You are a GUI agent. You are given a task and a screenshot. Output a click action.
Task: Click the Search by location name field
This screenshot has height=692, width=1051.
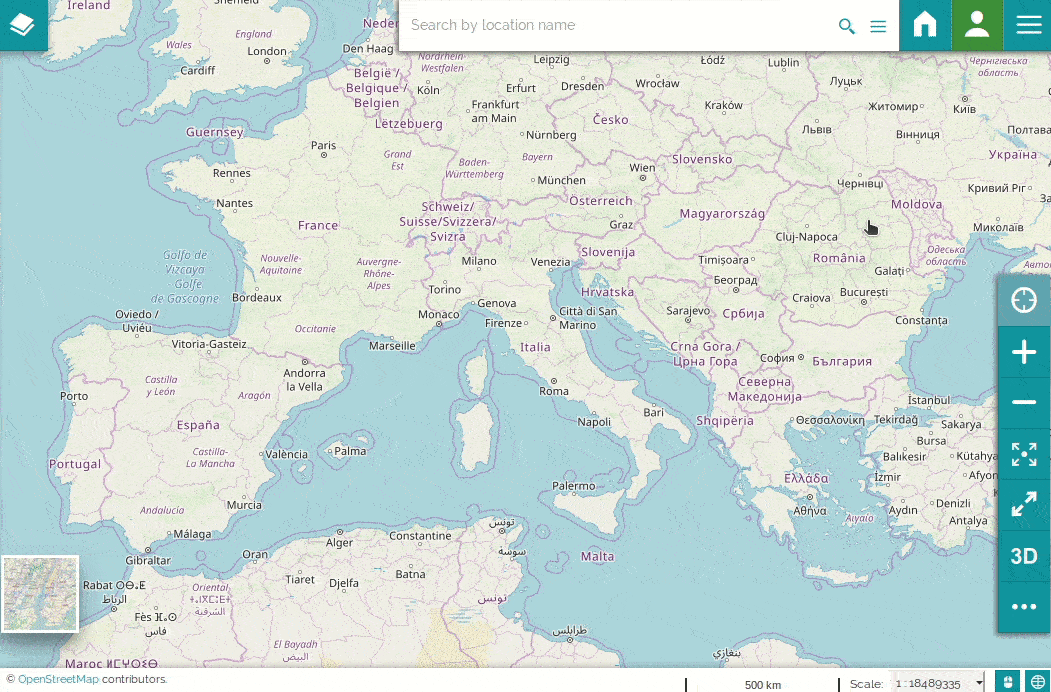click(617, 25)
